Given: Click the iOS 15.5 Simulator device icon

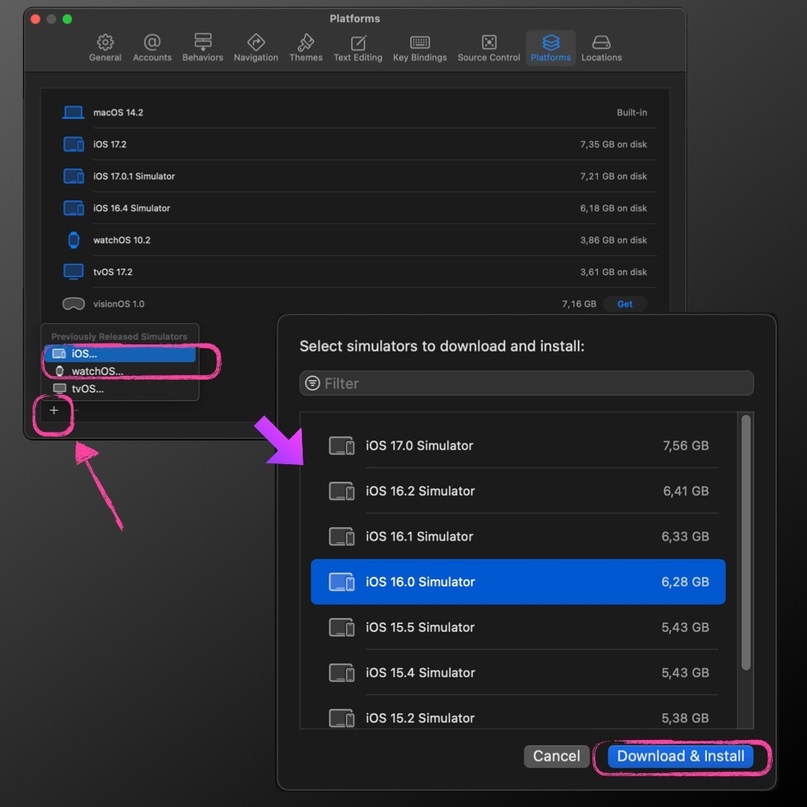Looking at the screenshot, I should pyautogui.click(x=341, y=627).
